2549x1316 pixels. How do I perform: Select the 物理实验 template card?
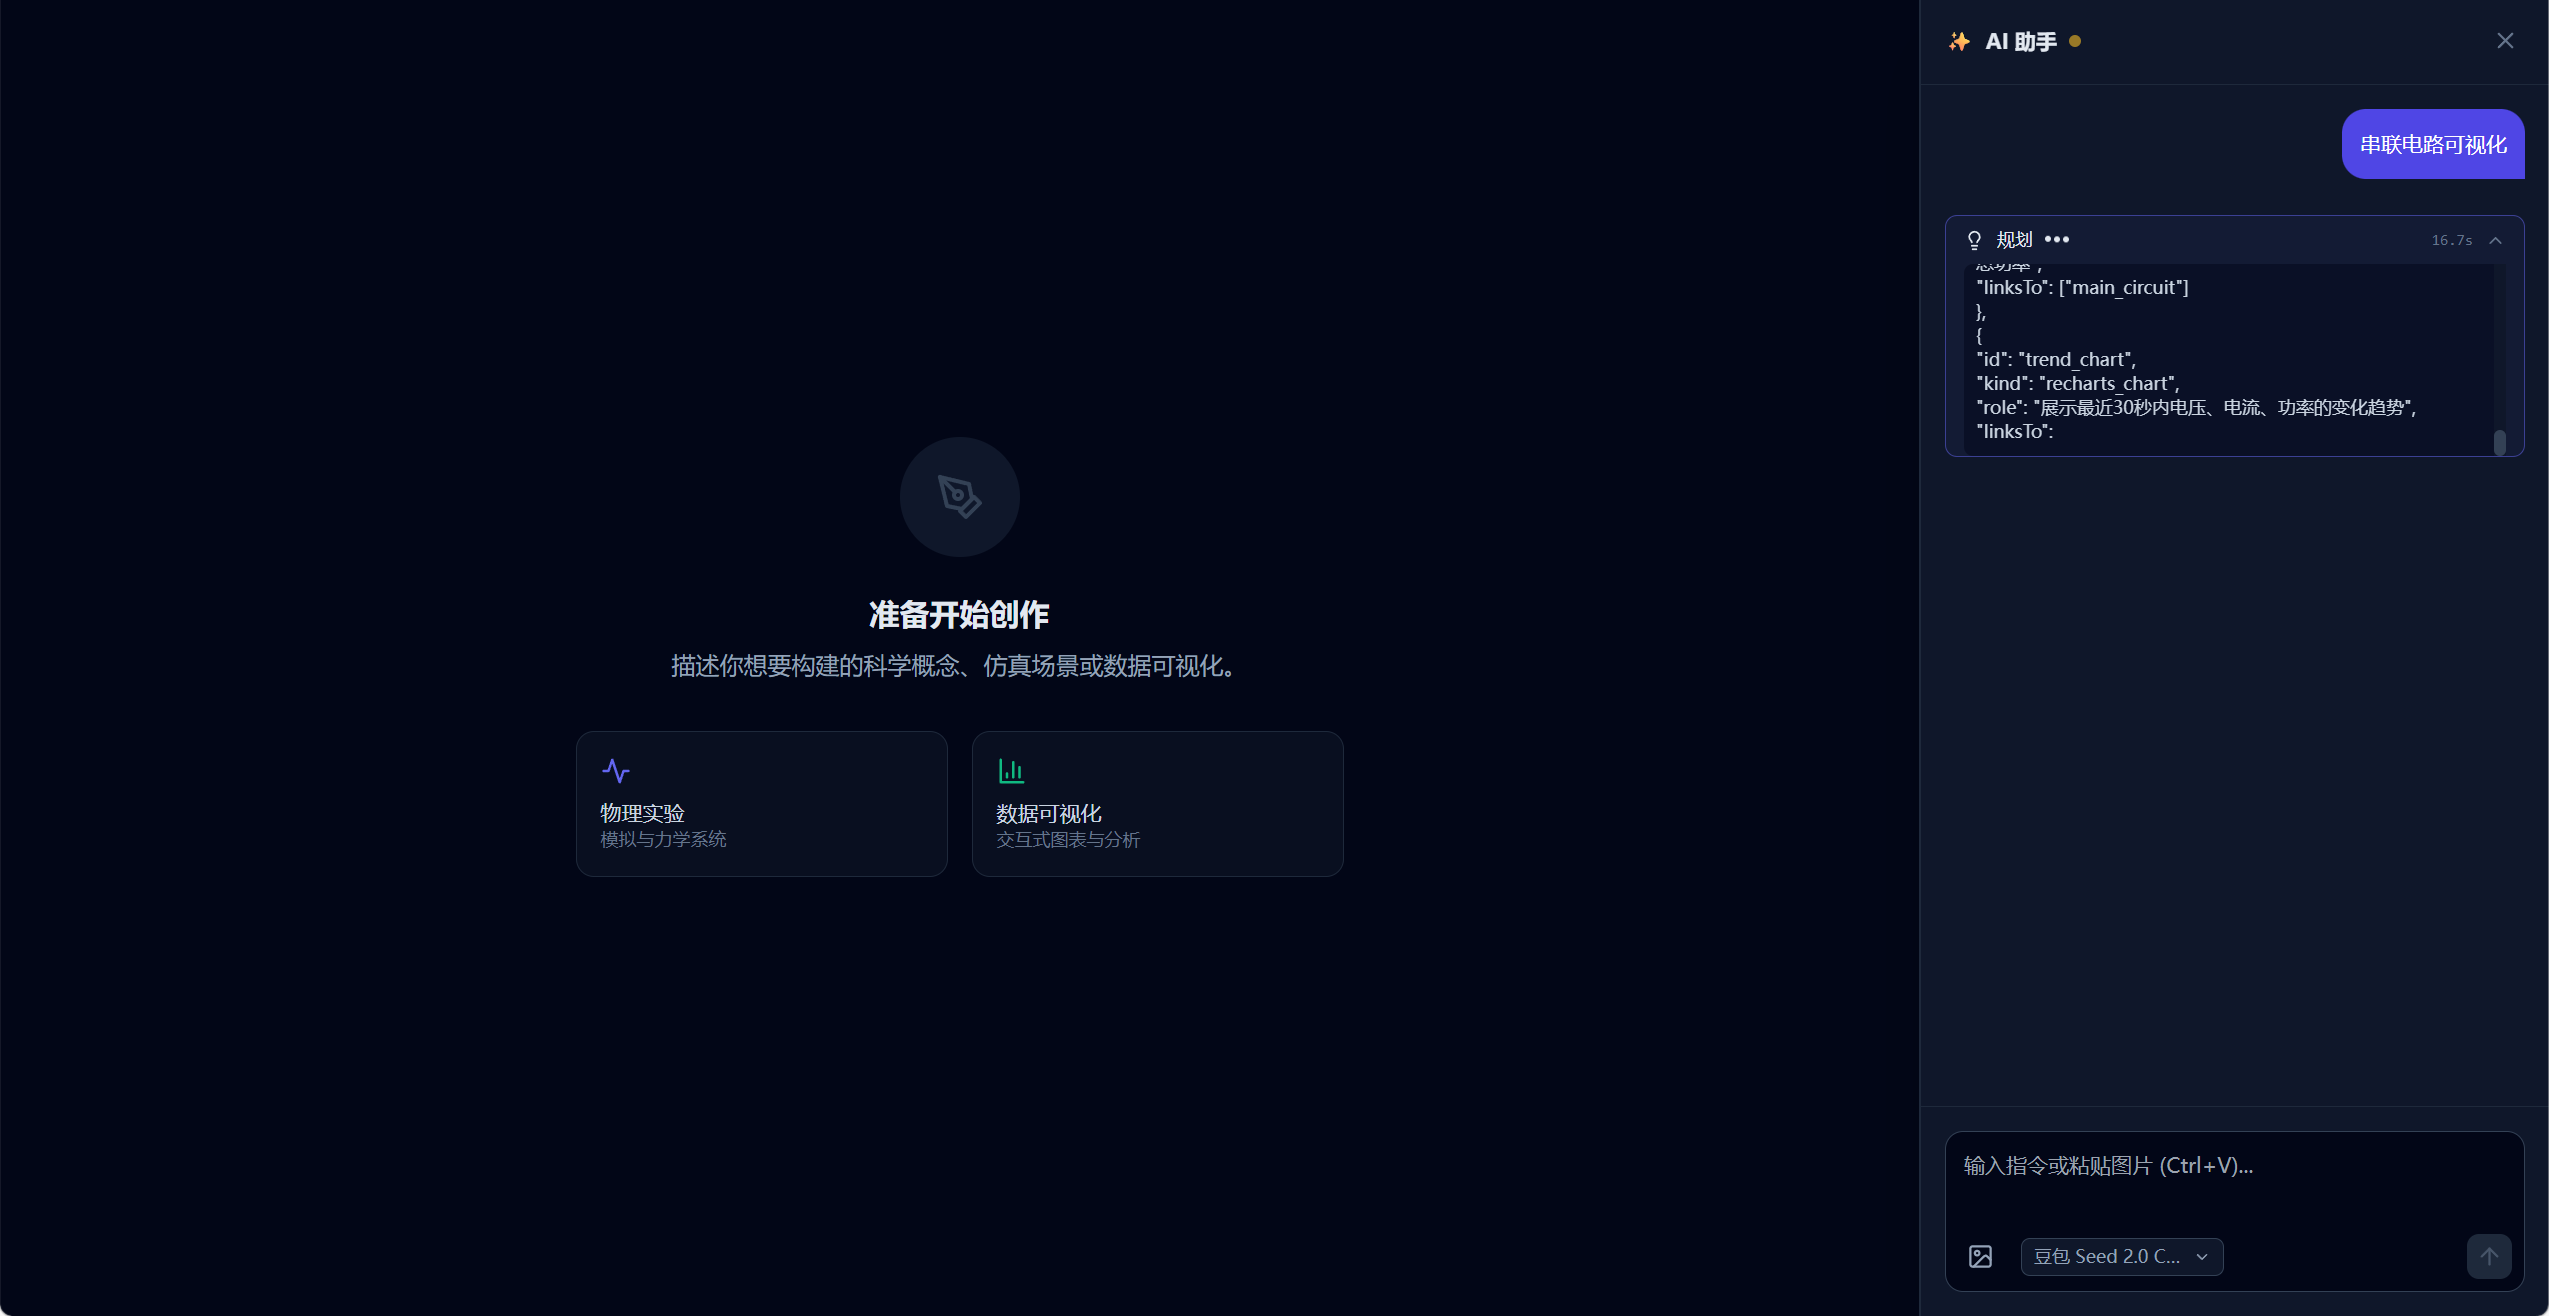click(x=761, y=803)
